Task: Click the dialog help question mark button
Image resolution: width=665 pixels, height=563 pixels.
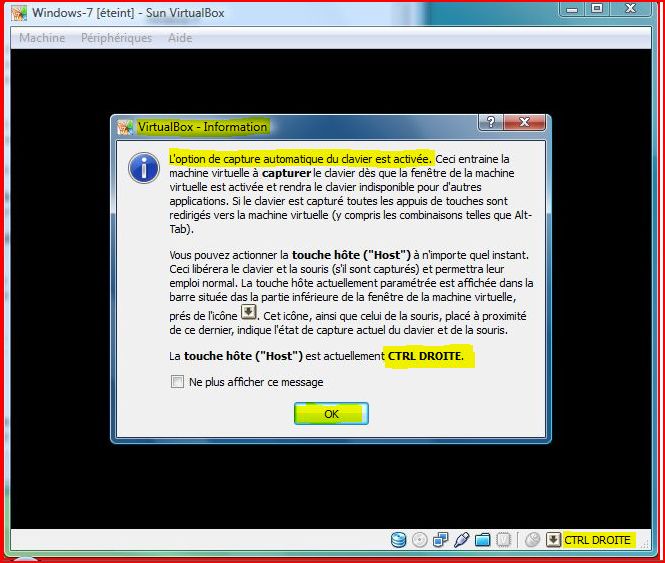Action: pos(491,122)
